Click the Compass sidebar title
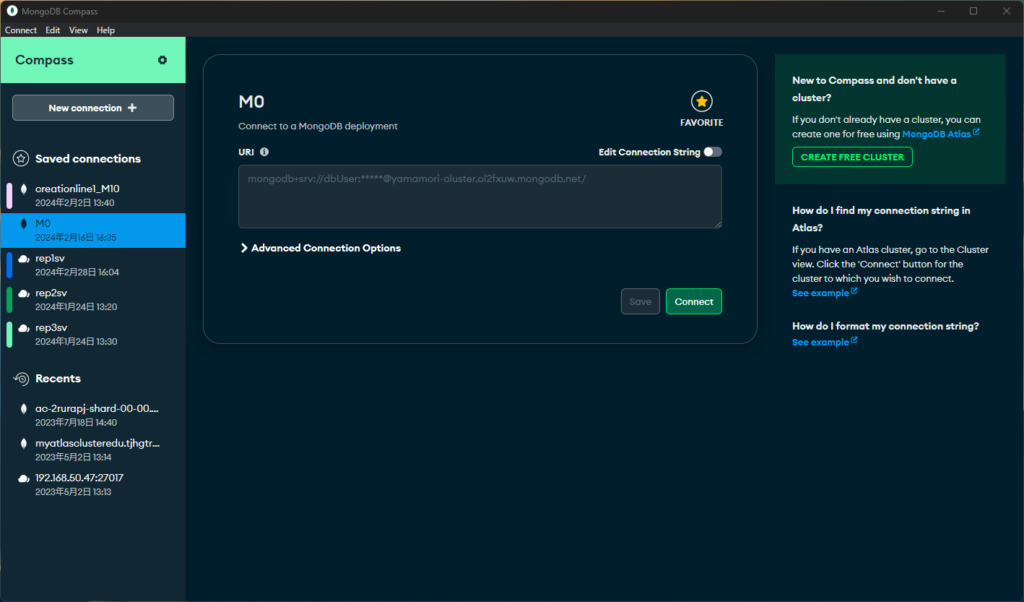The height and width of the screenshot is (602, 1024). (x=44, y=60)
